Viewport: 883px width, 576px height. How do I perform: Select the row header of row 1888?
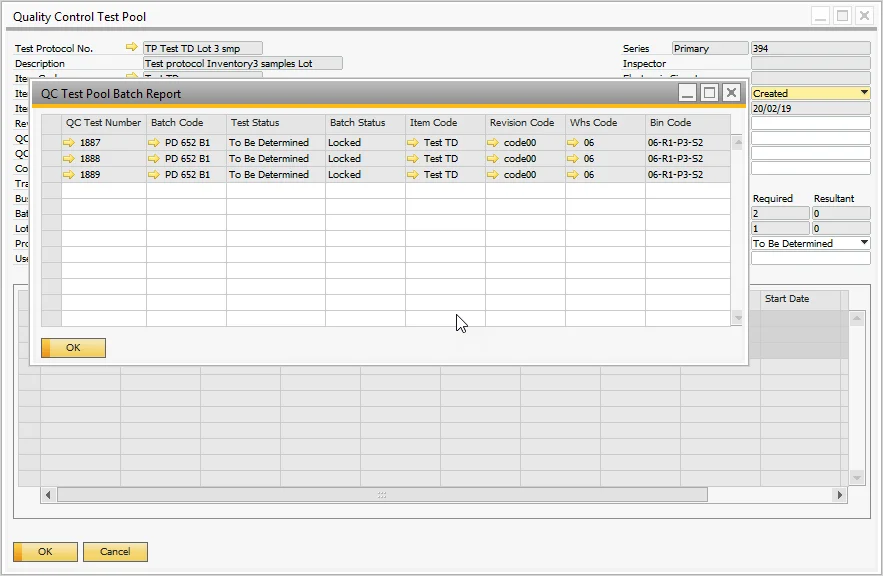(51, 159)
